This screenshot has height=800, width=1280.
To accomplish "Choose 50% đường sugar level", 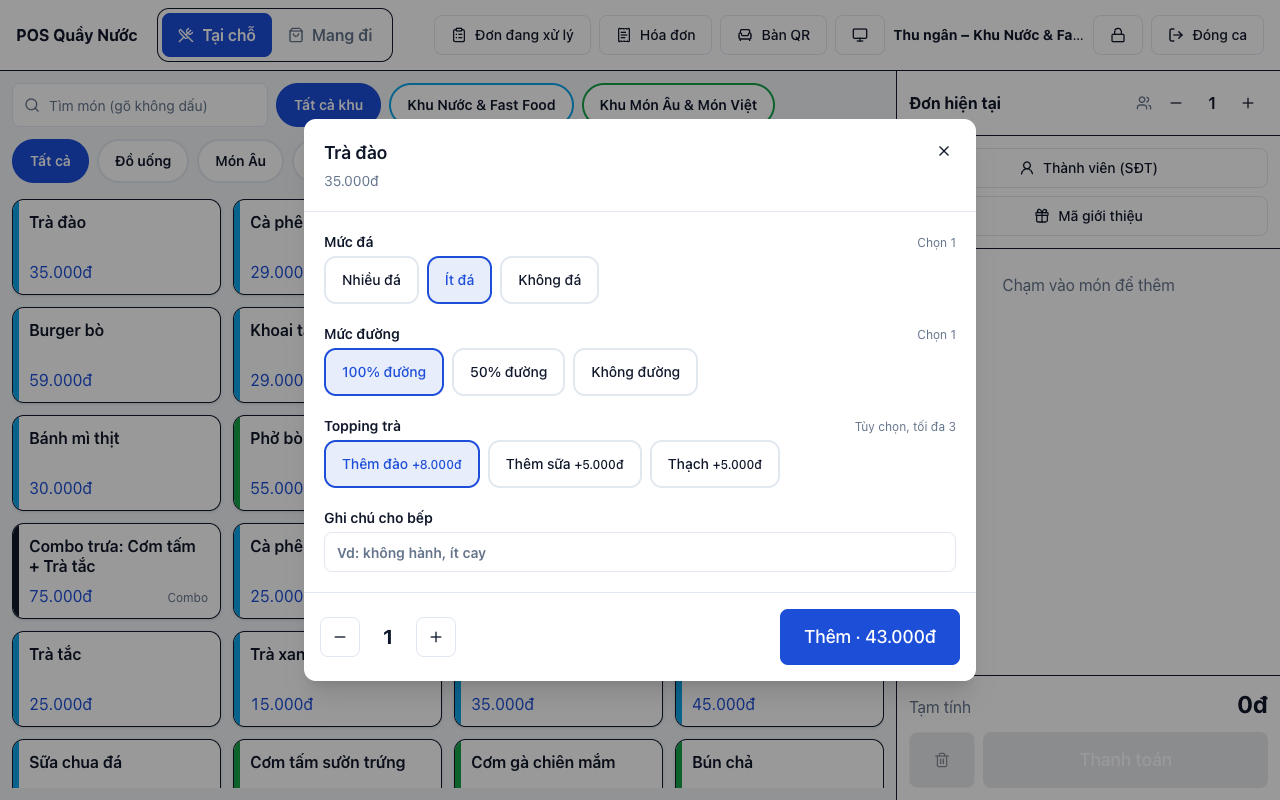I will coord(508,372).
